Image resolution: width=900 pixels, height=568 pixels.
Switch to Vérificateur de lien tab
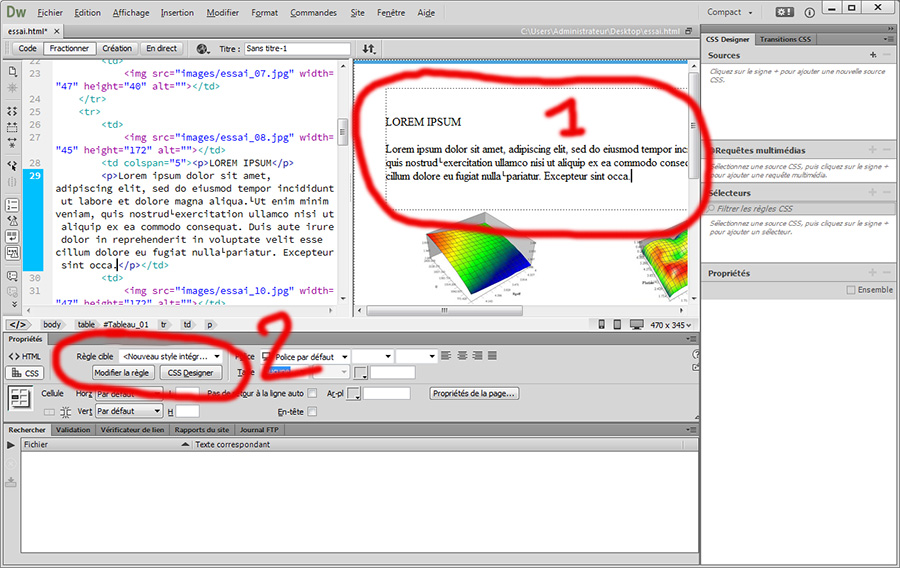132,430
